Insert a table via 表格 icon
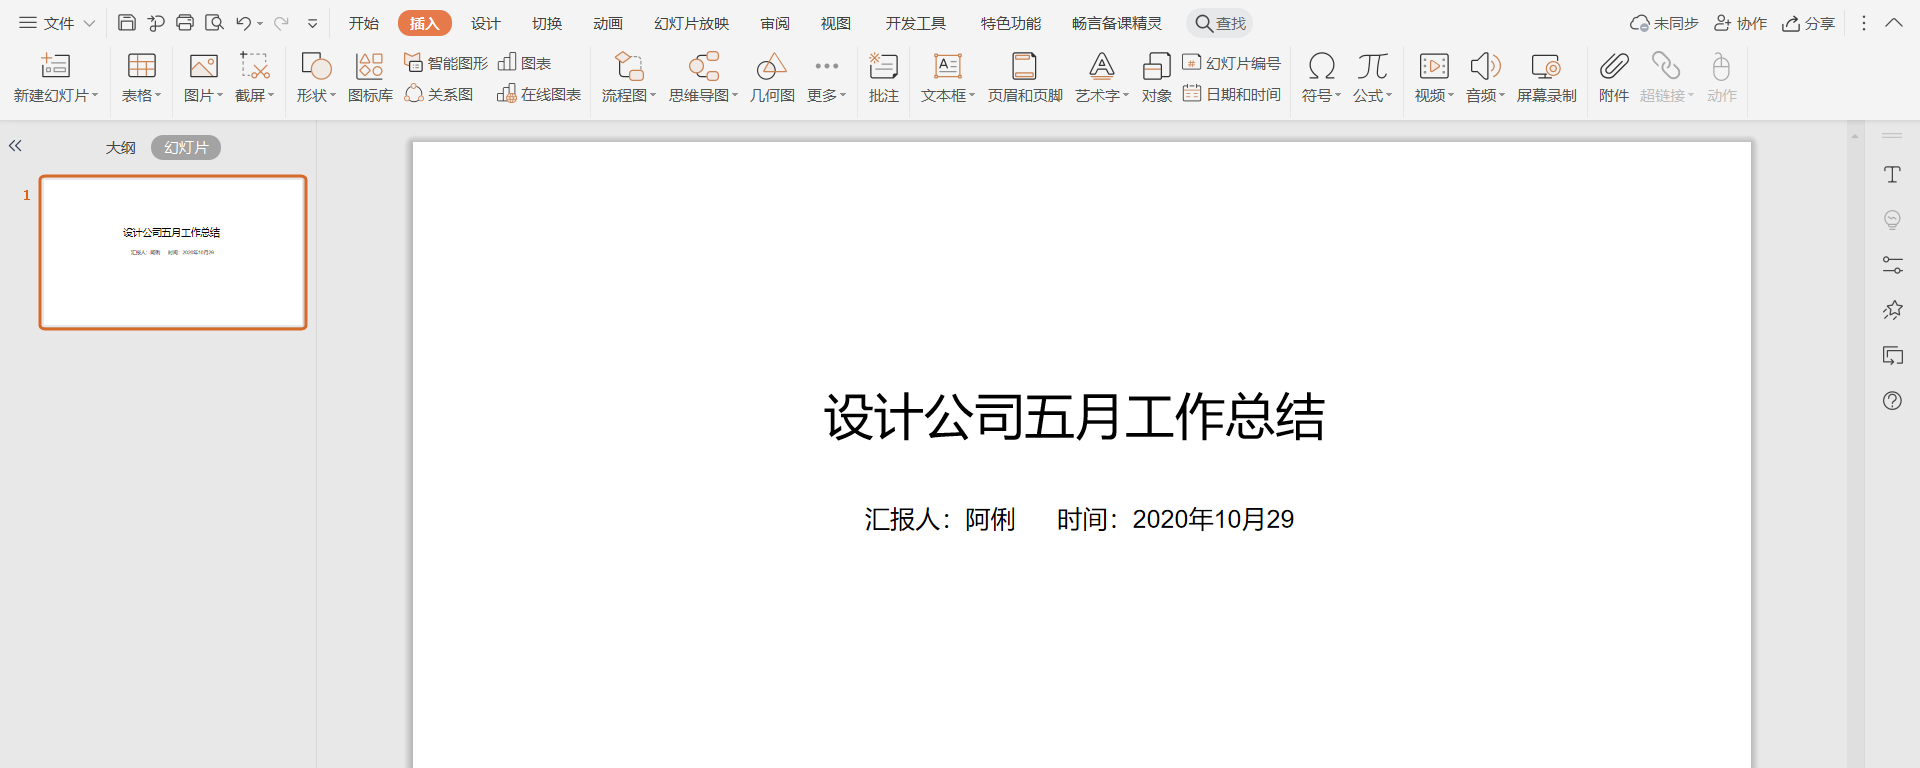1920x768 pixels. point(141,77)
